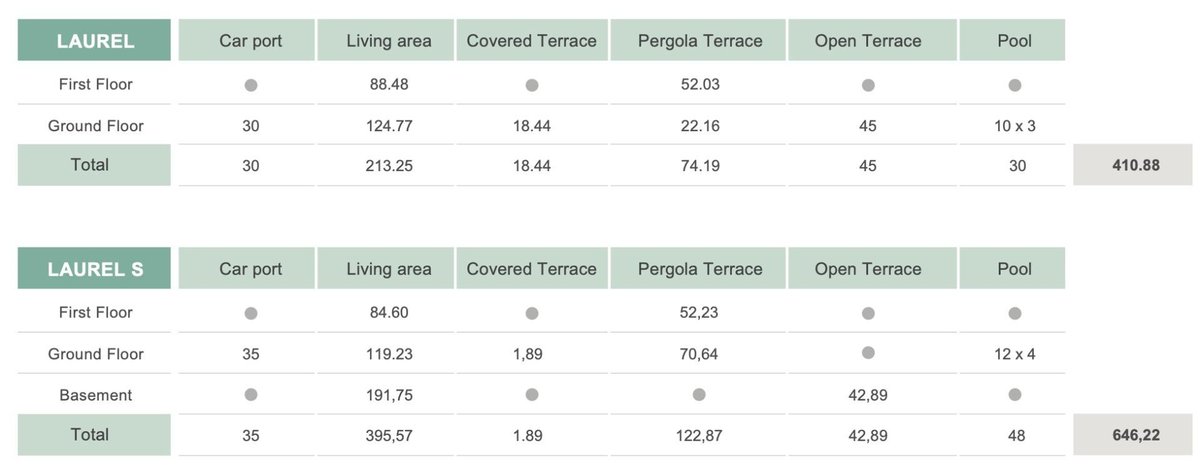Click the 10 x 3 pool size cell
The height and width of the screenshot is (473, 1200).
tap(1014, 126)
